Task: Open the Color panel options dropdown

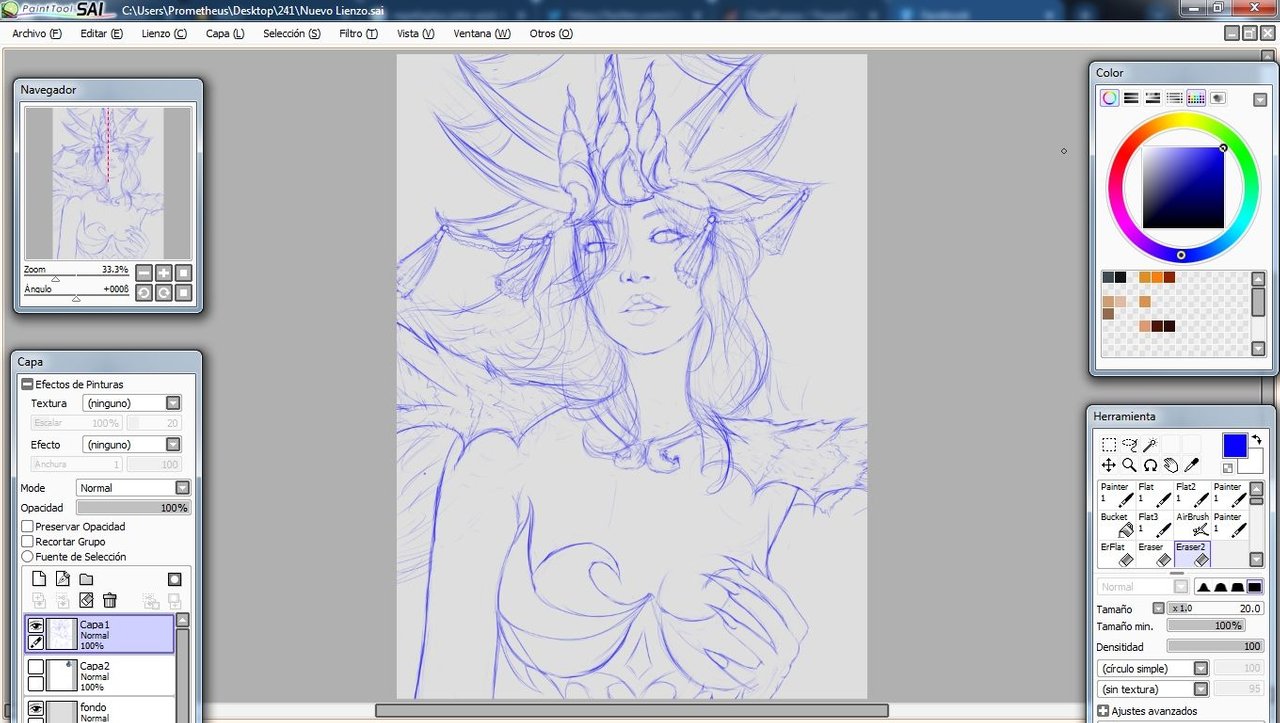Action: point(1260,99)
